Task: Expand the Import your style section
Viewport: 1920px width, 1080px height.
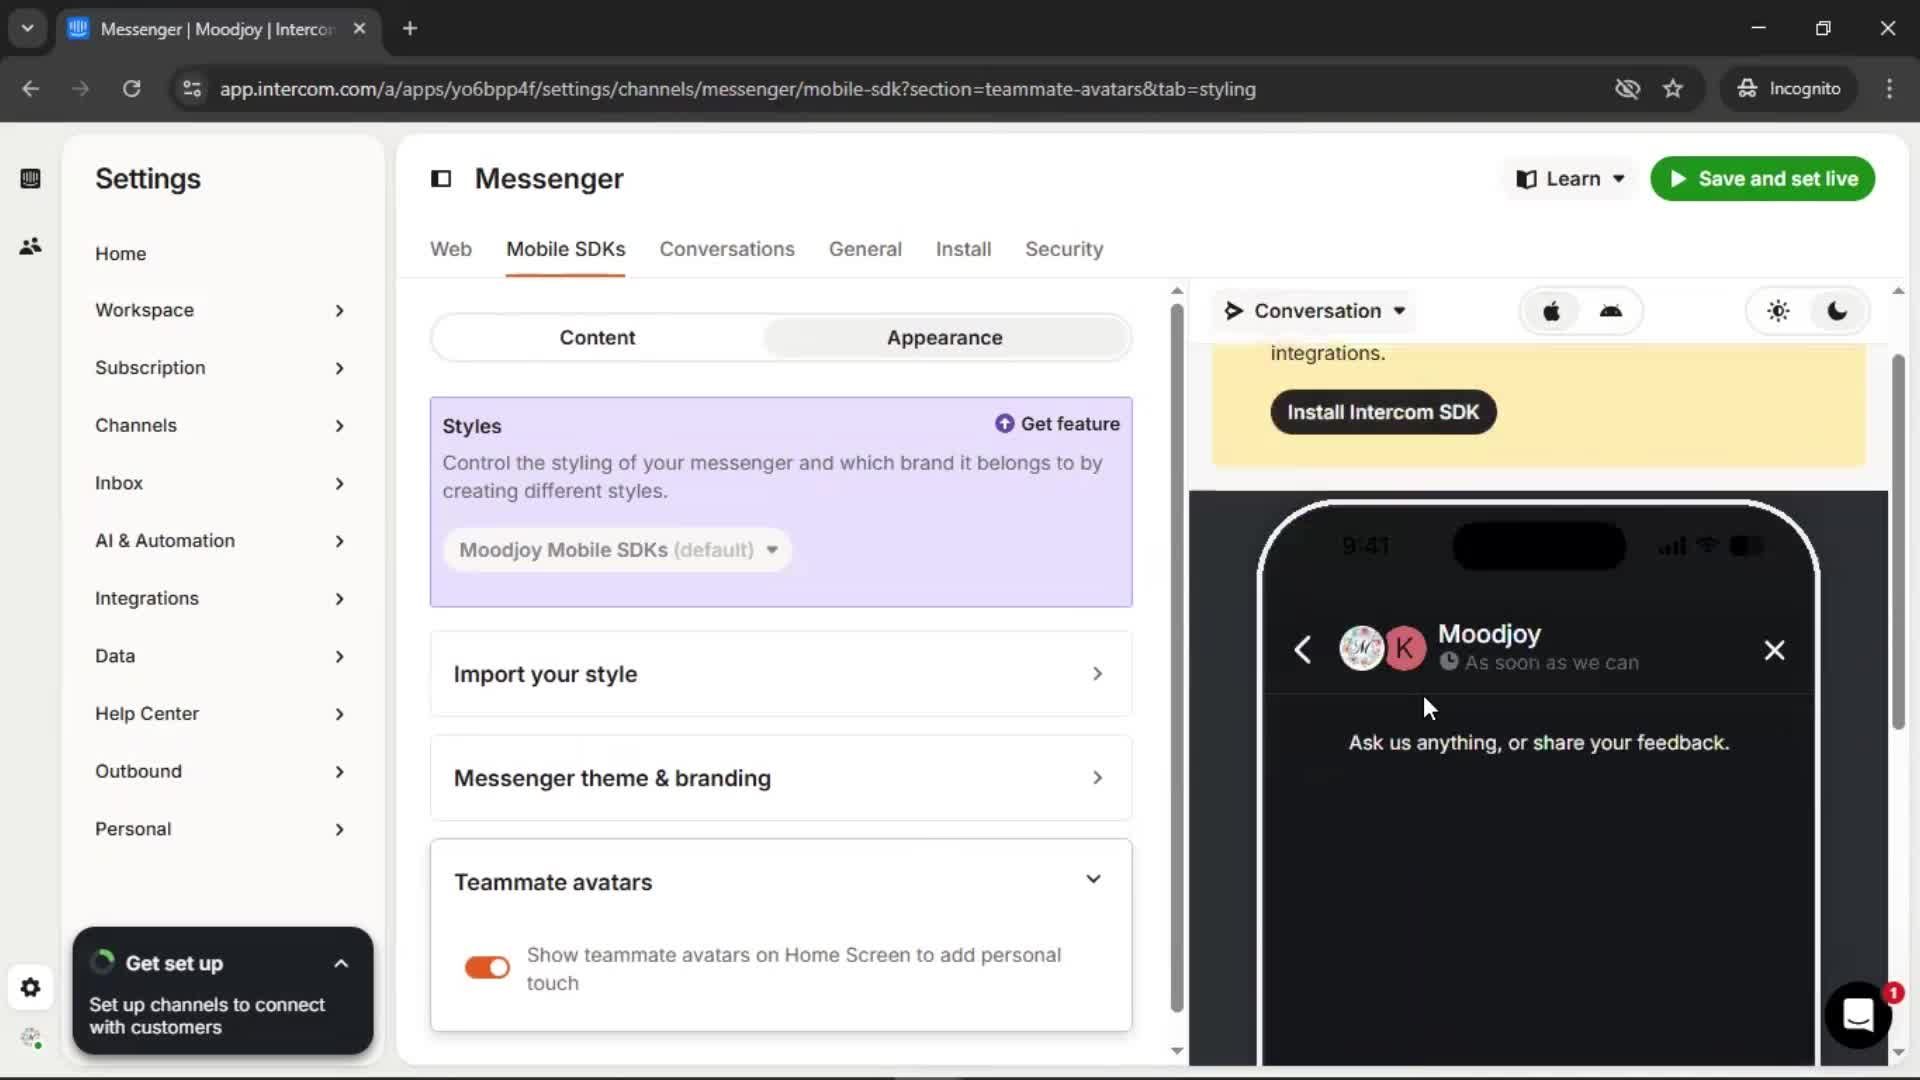Action: coord(781,674)
